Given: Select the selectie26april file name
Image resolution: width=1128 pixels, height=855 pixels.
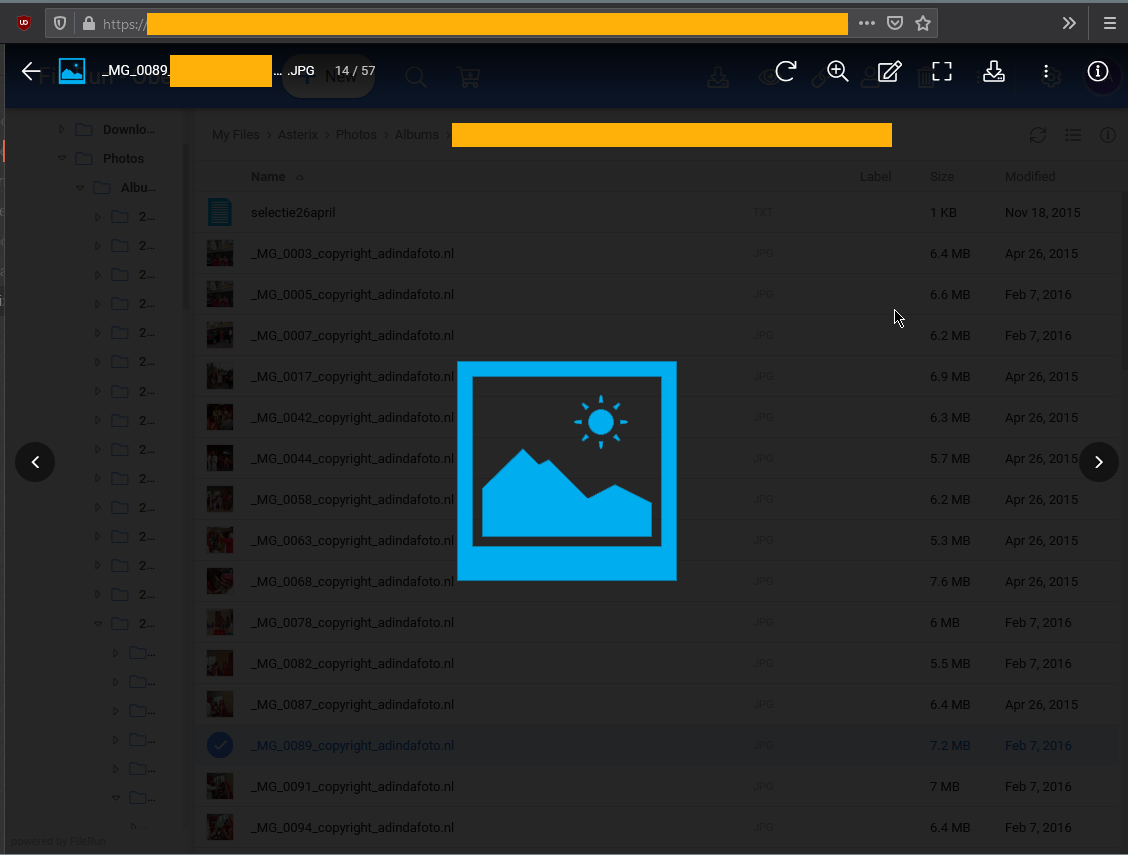Looking at the screenshot, I should tap(293, 213).
